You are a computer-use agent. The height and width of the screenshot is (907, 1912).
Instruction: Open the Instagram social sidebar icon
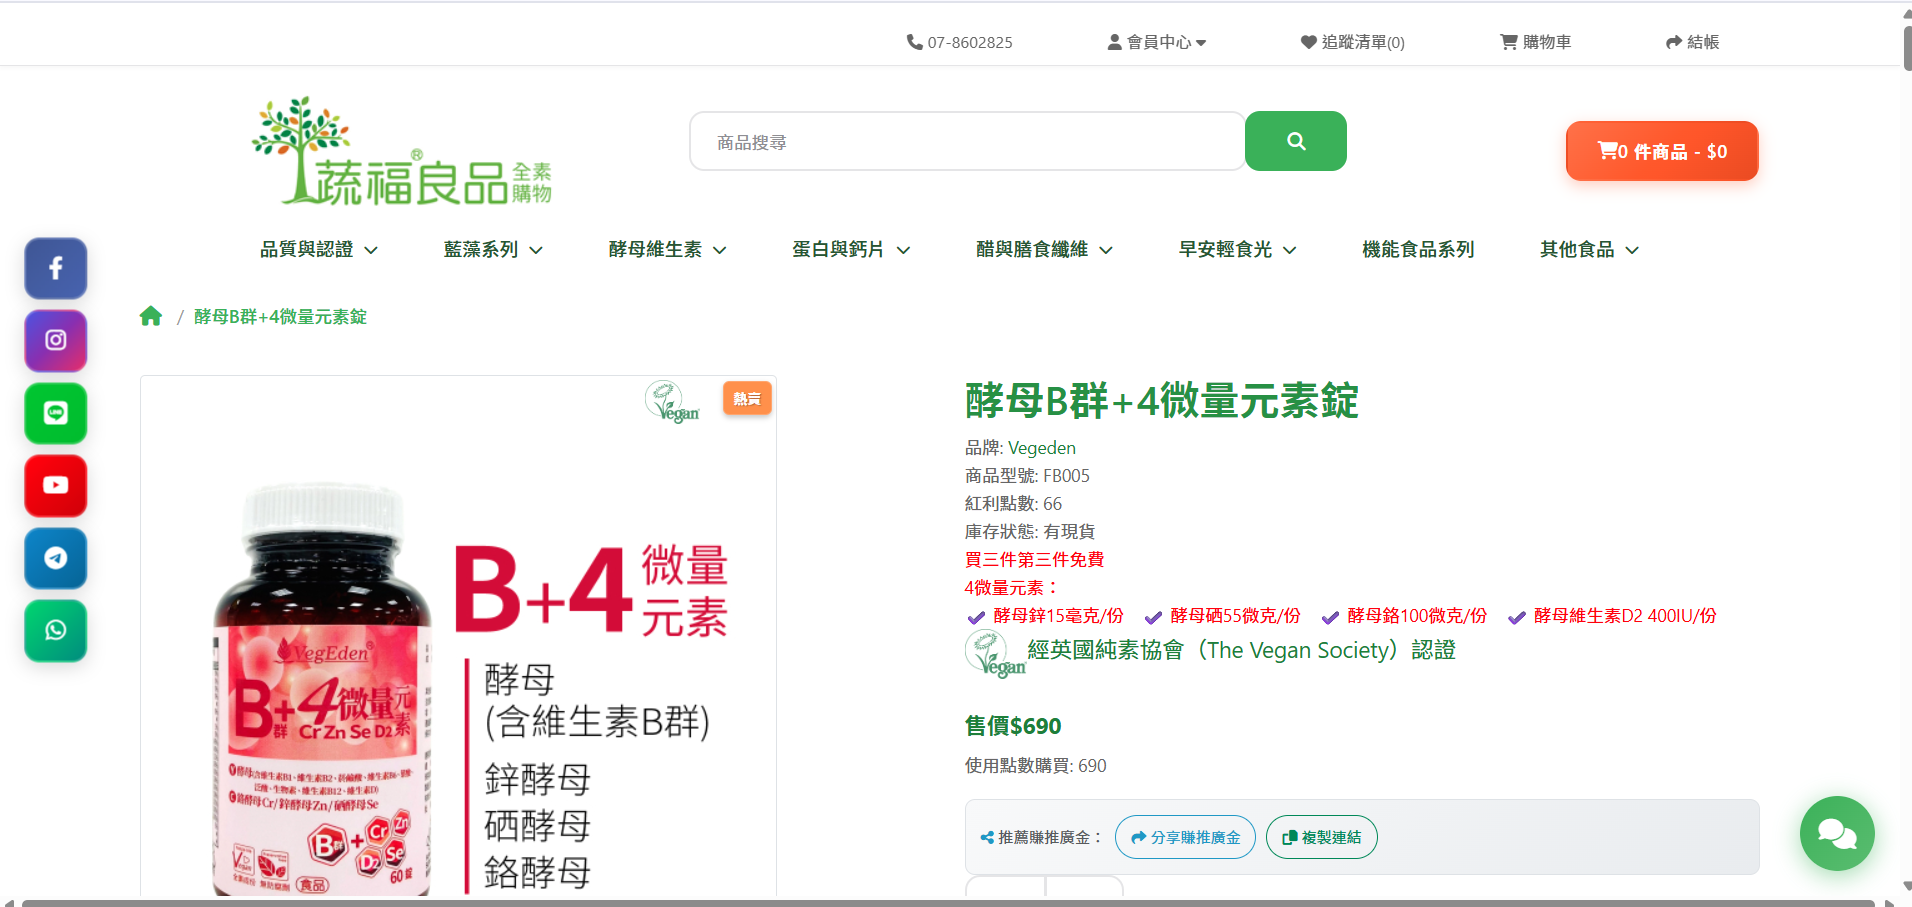click(56, 341)
